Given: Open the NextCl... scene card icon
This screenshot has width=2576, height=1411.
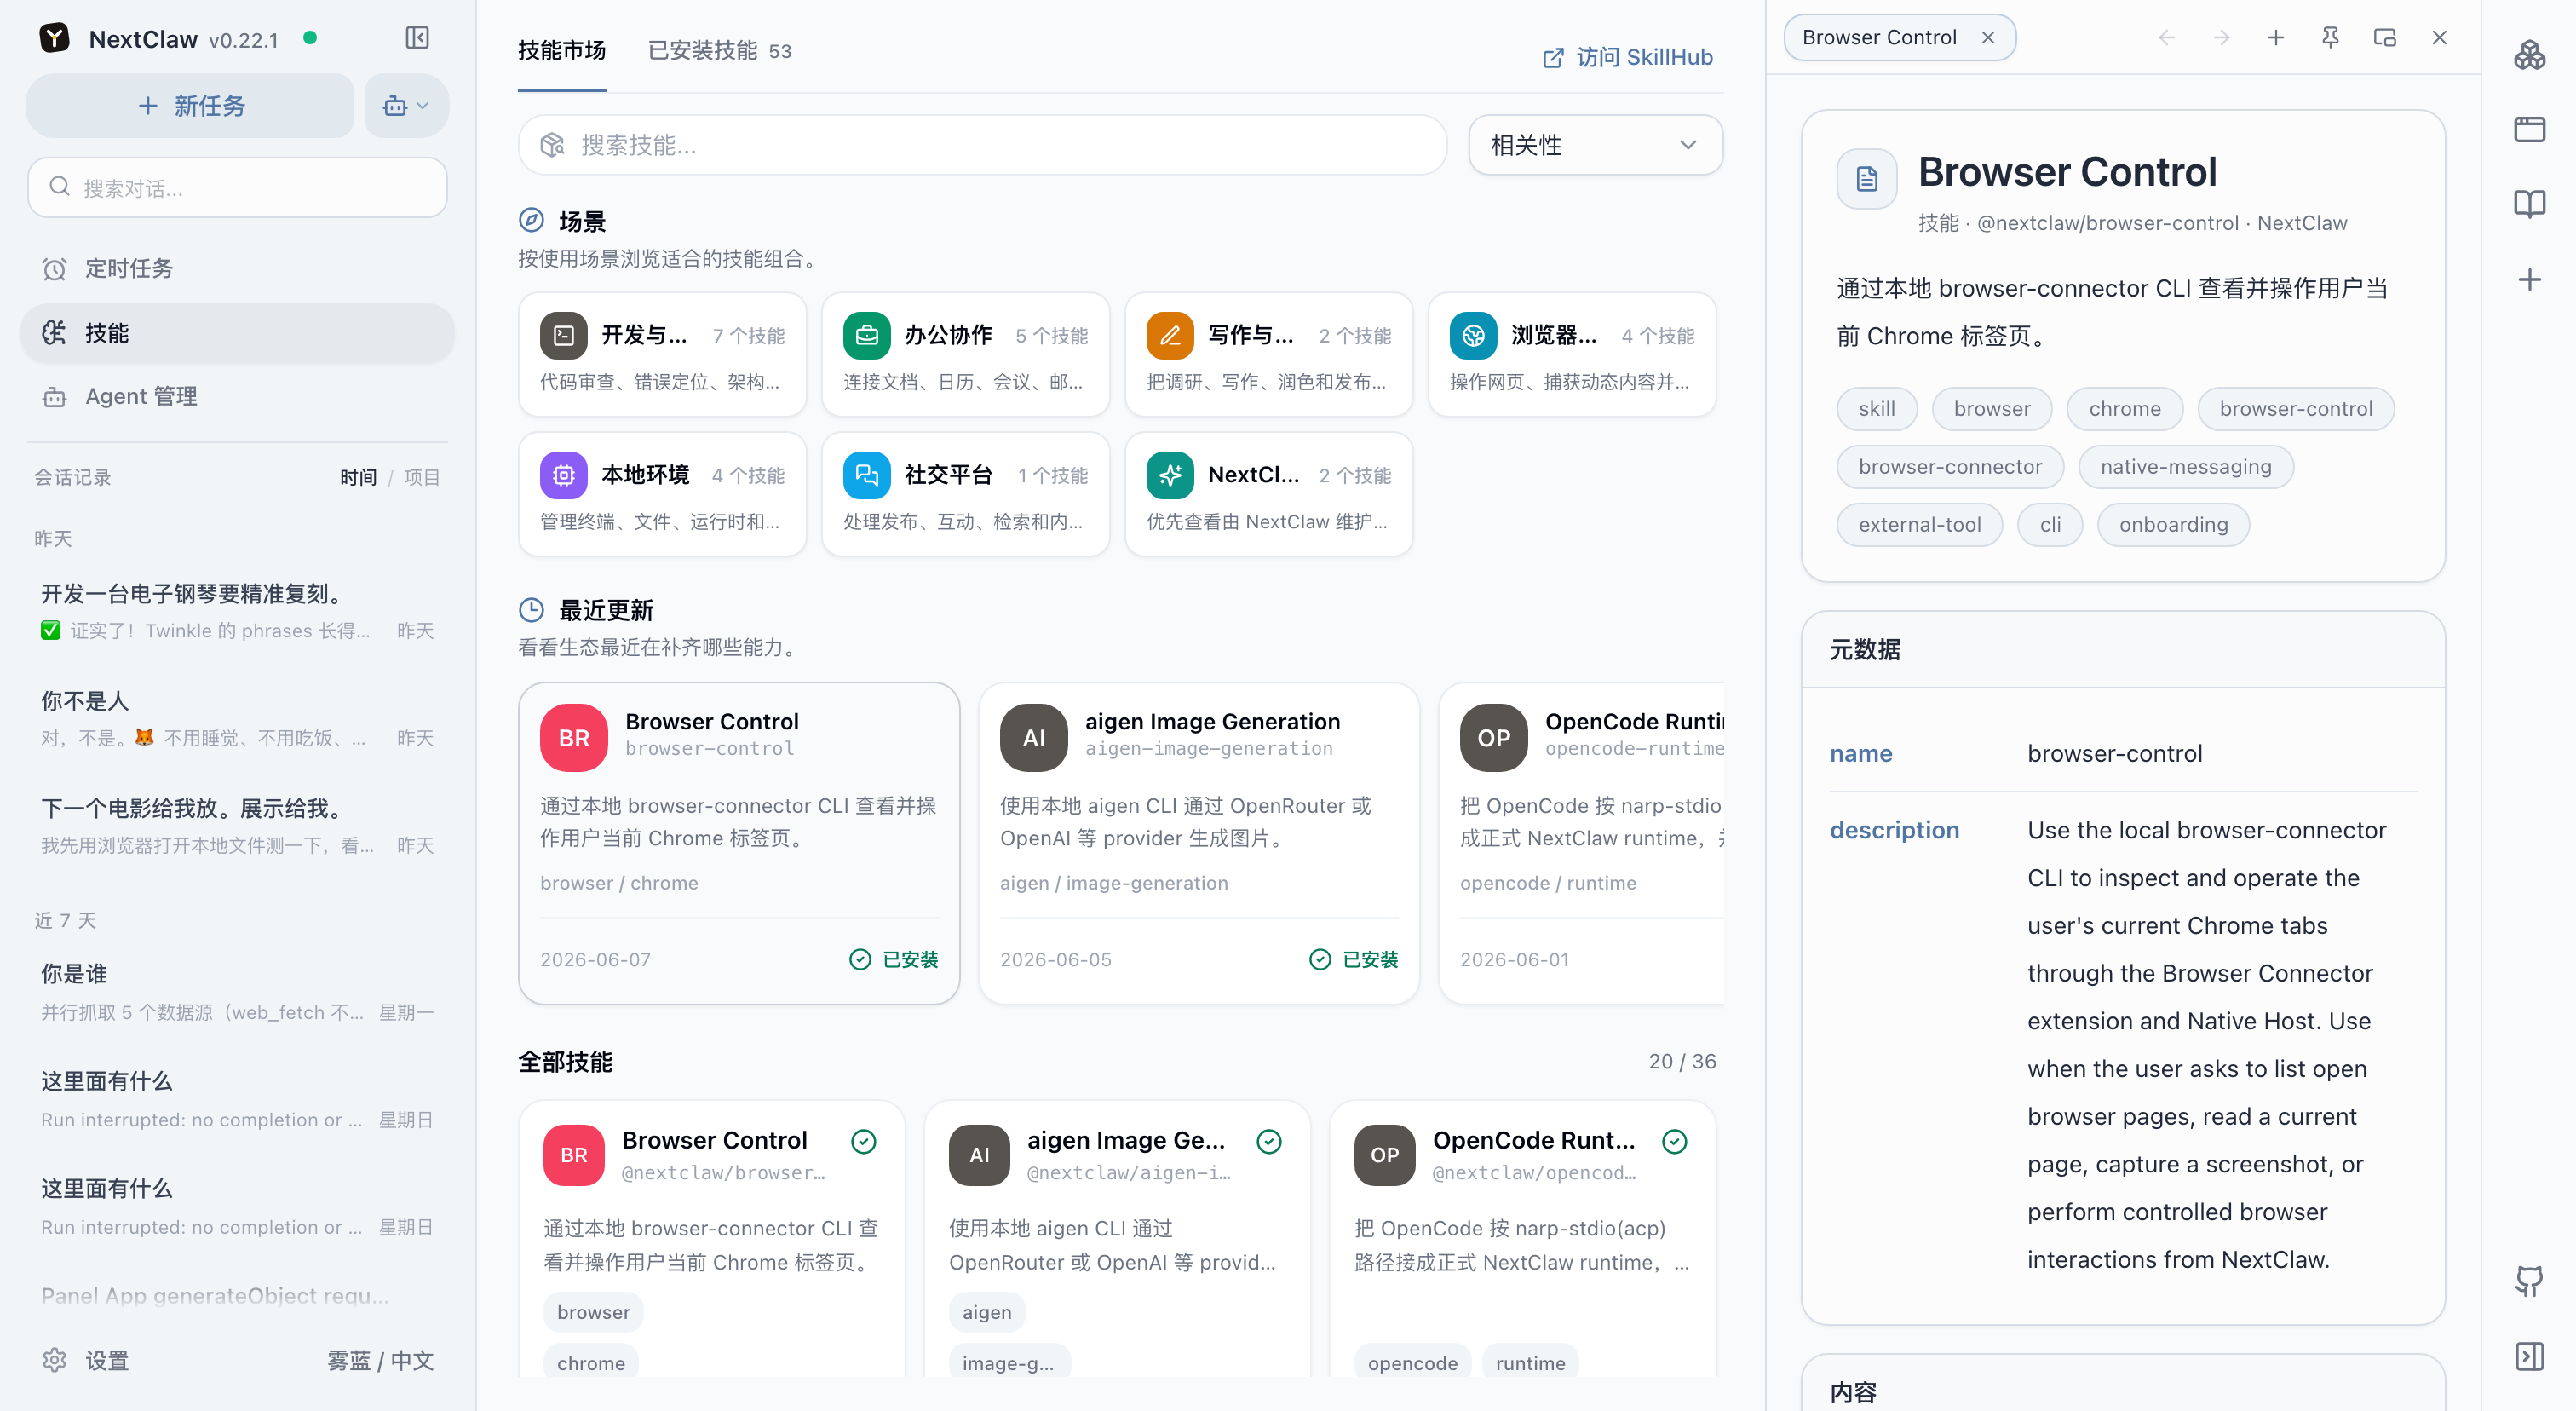Looking at the screenshot, I should coord(1169,475).
